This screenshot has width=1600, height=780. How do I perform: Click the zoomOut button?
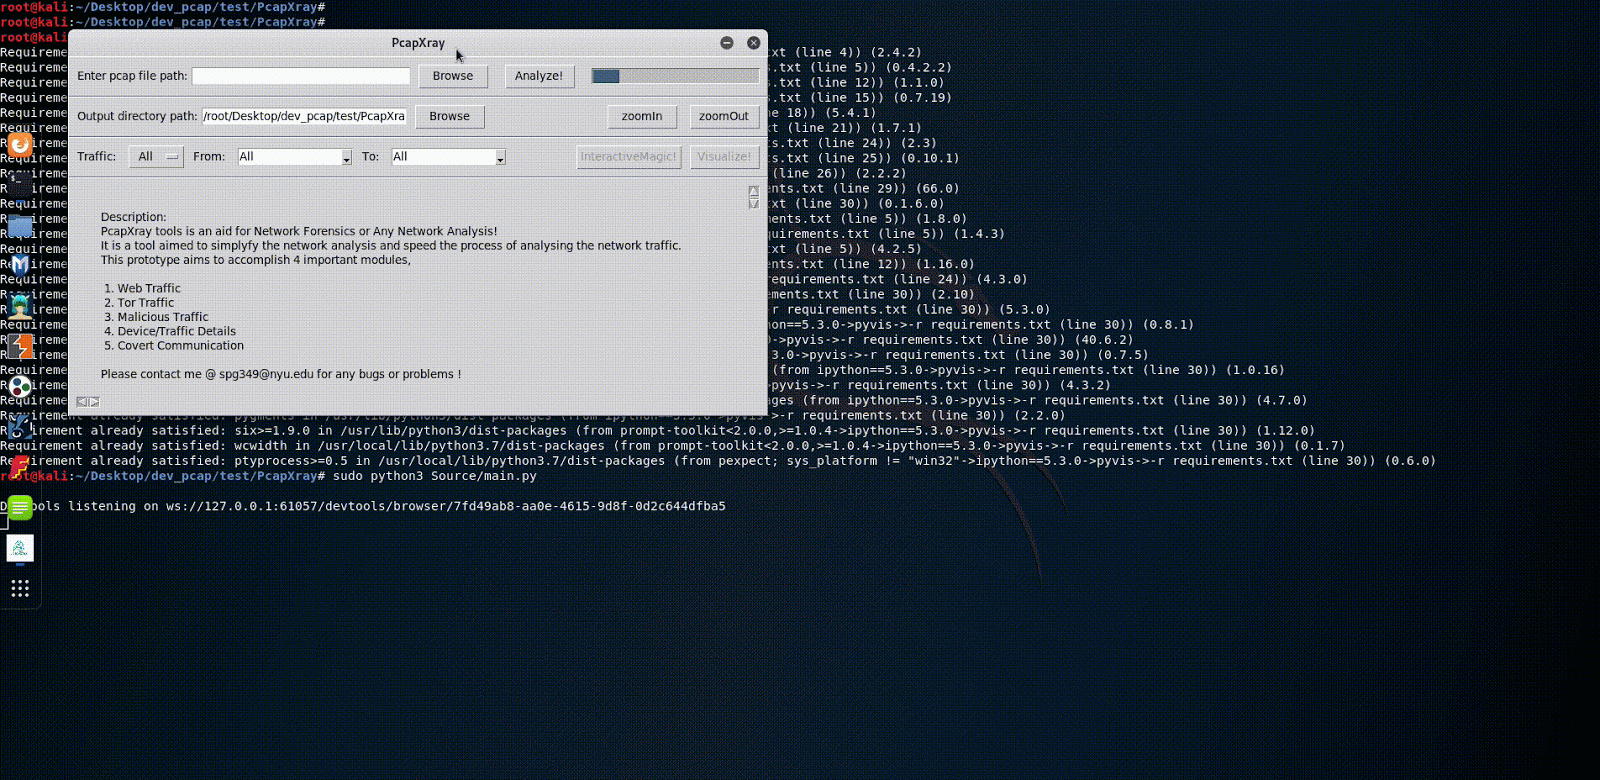(x=724, y=116)
